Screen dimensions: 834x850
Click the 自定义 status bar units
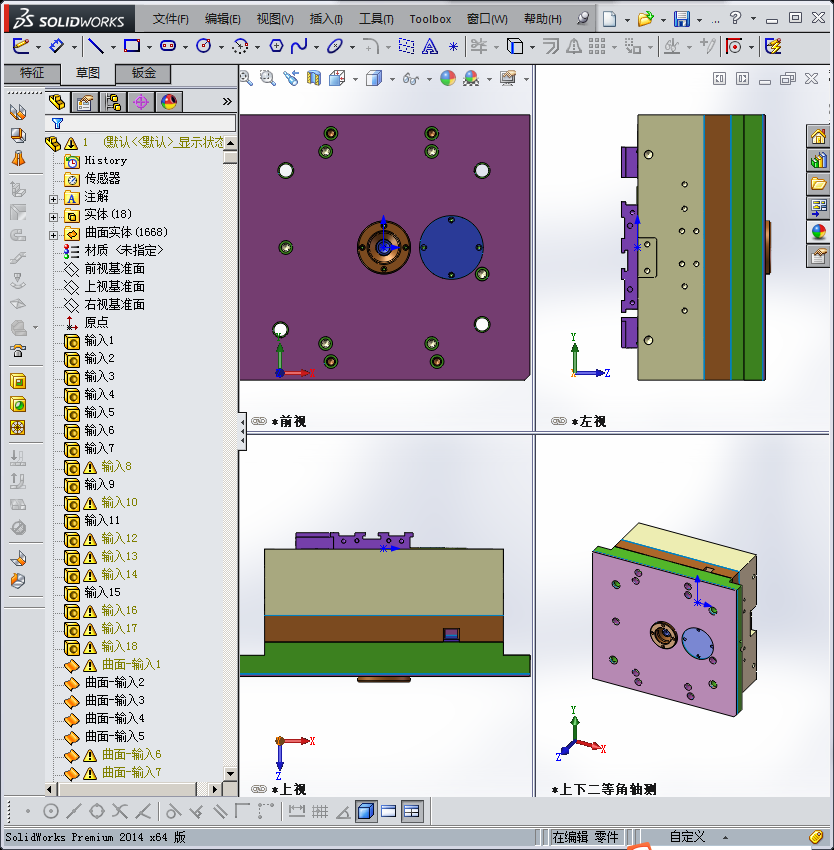687,837
